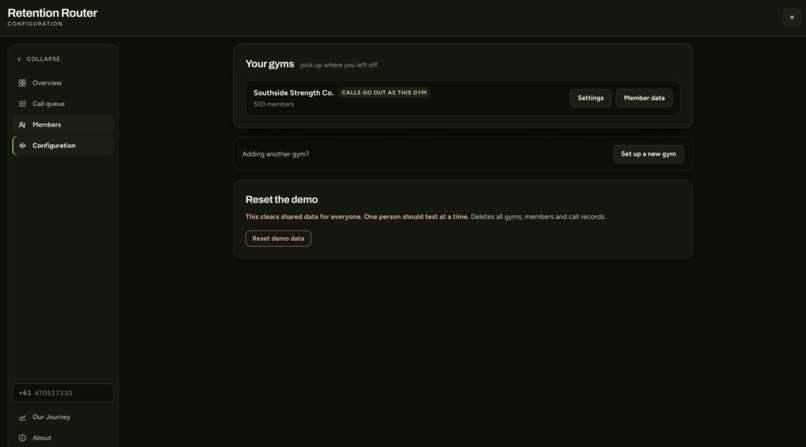Open Settings for Southside Strength Co.
This screenshot has width=806, height=447.
click(590, 98)
